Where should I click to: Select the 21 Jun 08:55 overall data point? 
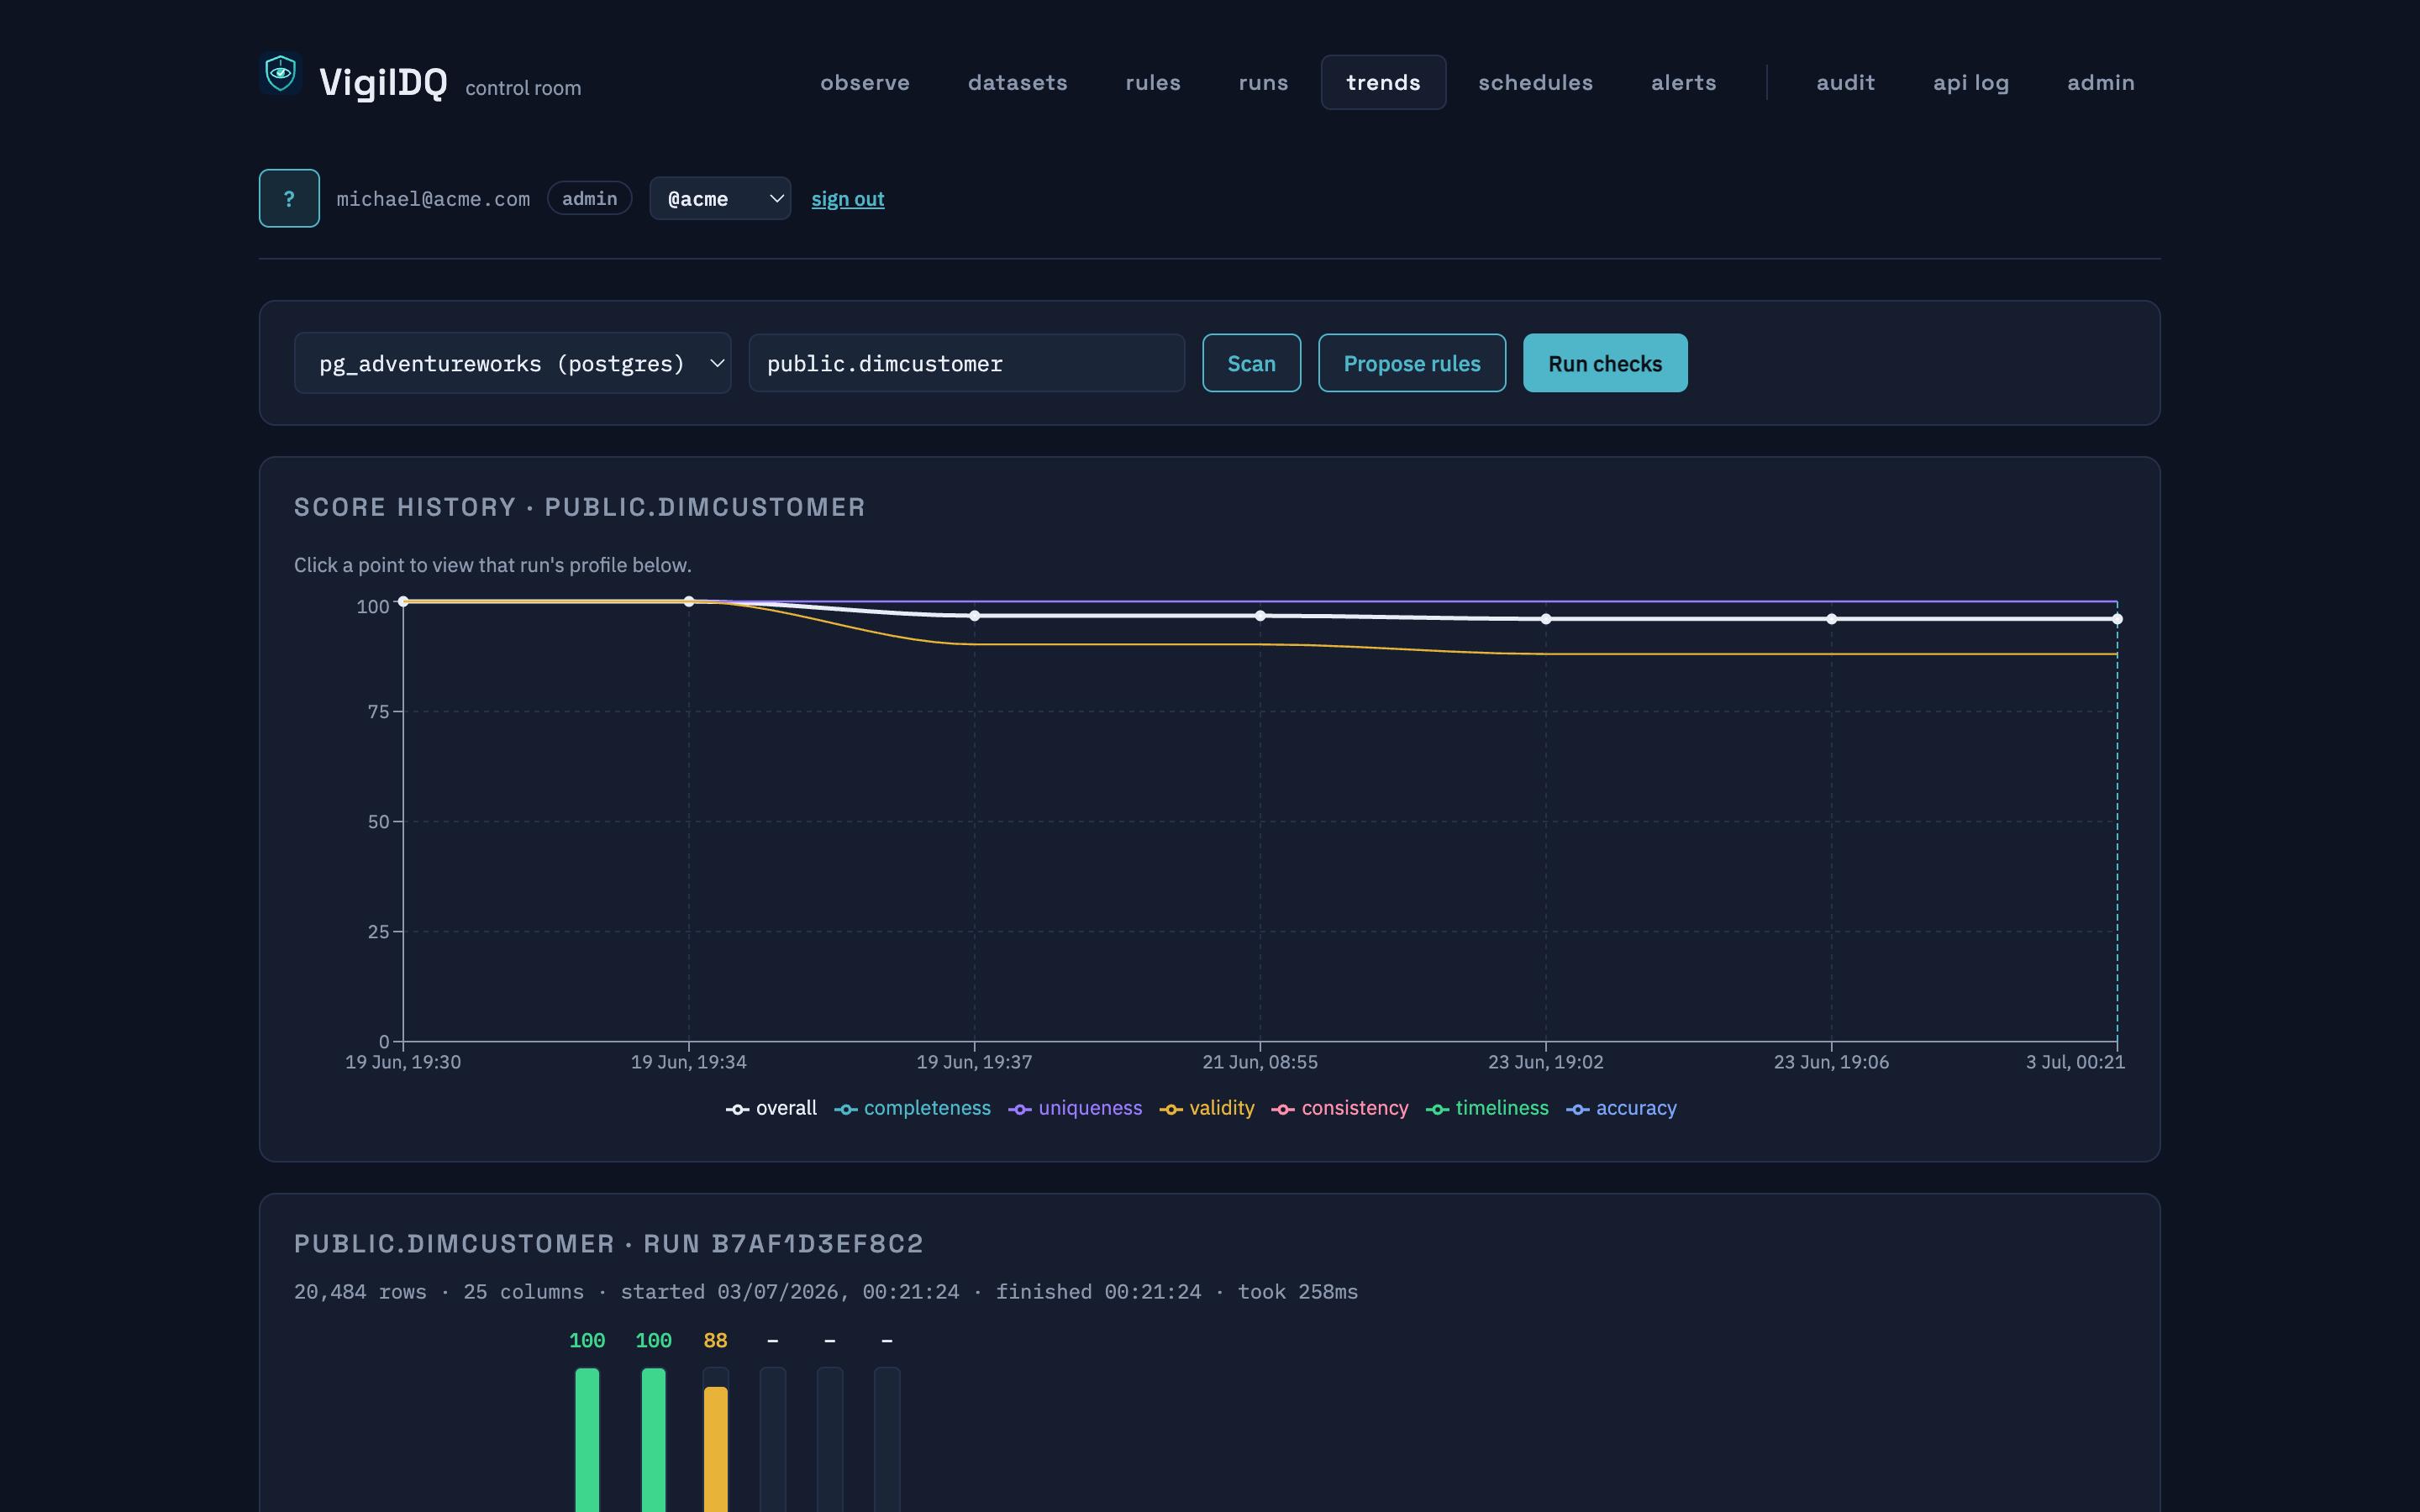pyautogui.click(x=1260, y=616)
